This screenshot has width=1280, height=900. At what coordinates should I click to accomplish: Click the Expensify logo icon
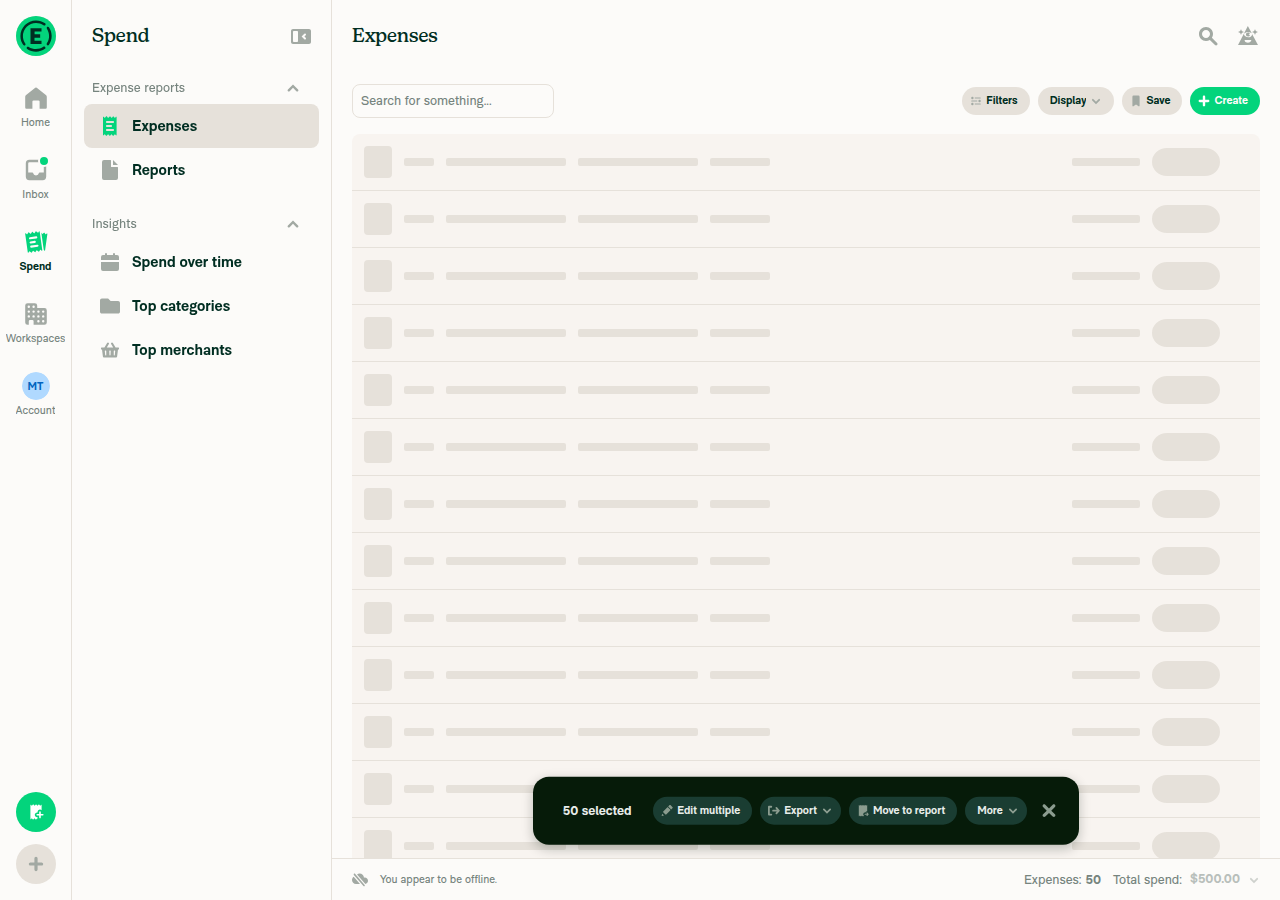pyautogui.click(x=36, y=36)
